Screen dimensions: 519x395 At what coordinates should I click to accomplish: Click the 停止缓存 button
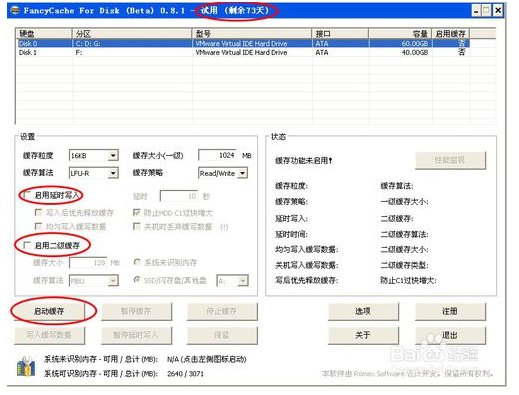222,311
